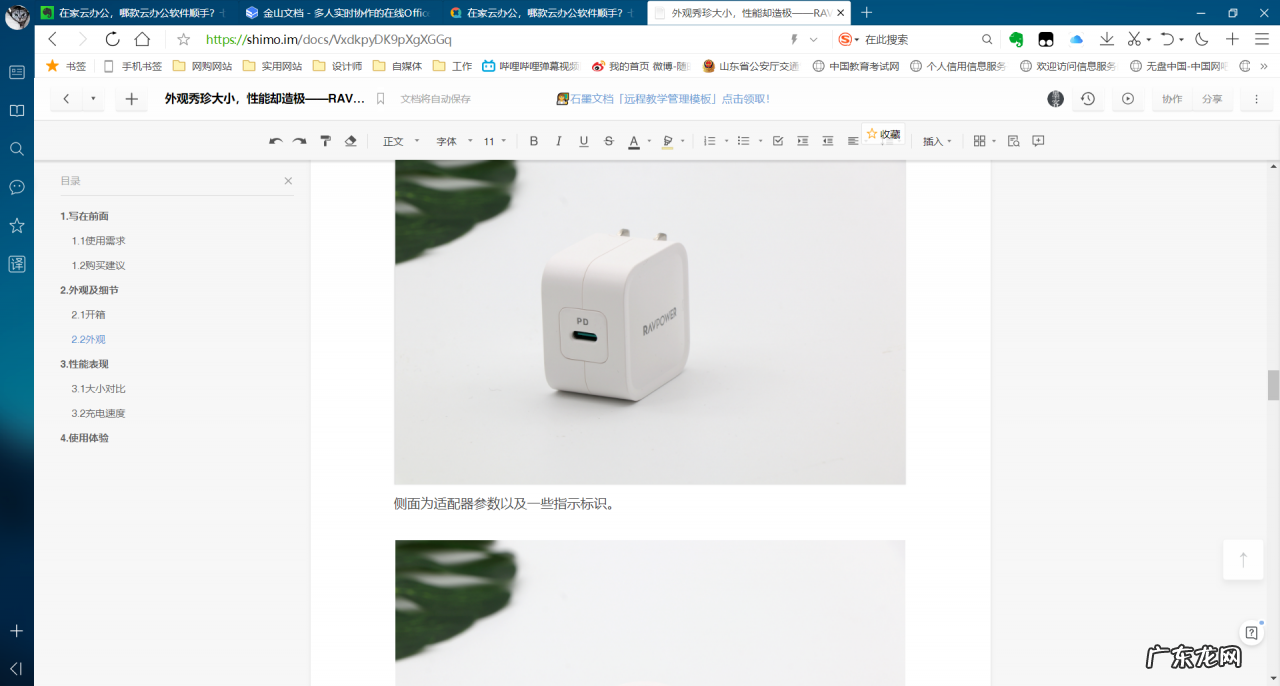The height and width of the screenshot is (686, 1280).
Task: Open the font size dropdown showing 11
Action: (x=492, y=141)
